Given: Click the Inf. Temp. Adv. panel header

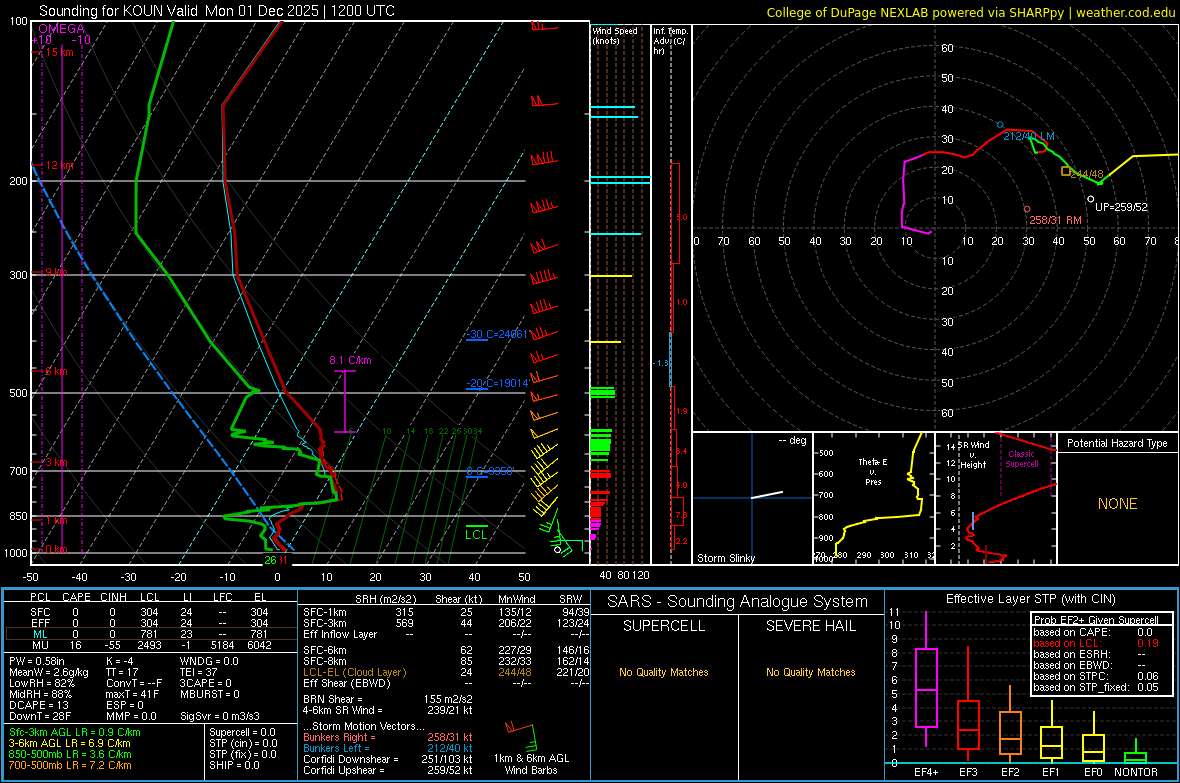Looking at the screenshot, I should [670, 41].
